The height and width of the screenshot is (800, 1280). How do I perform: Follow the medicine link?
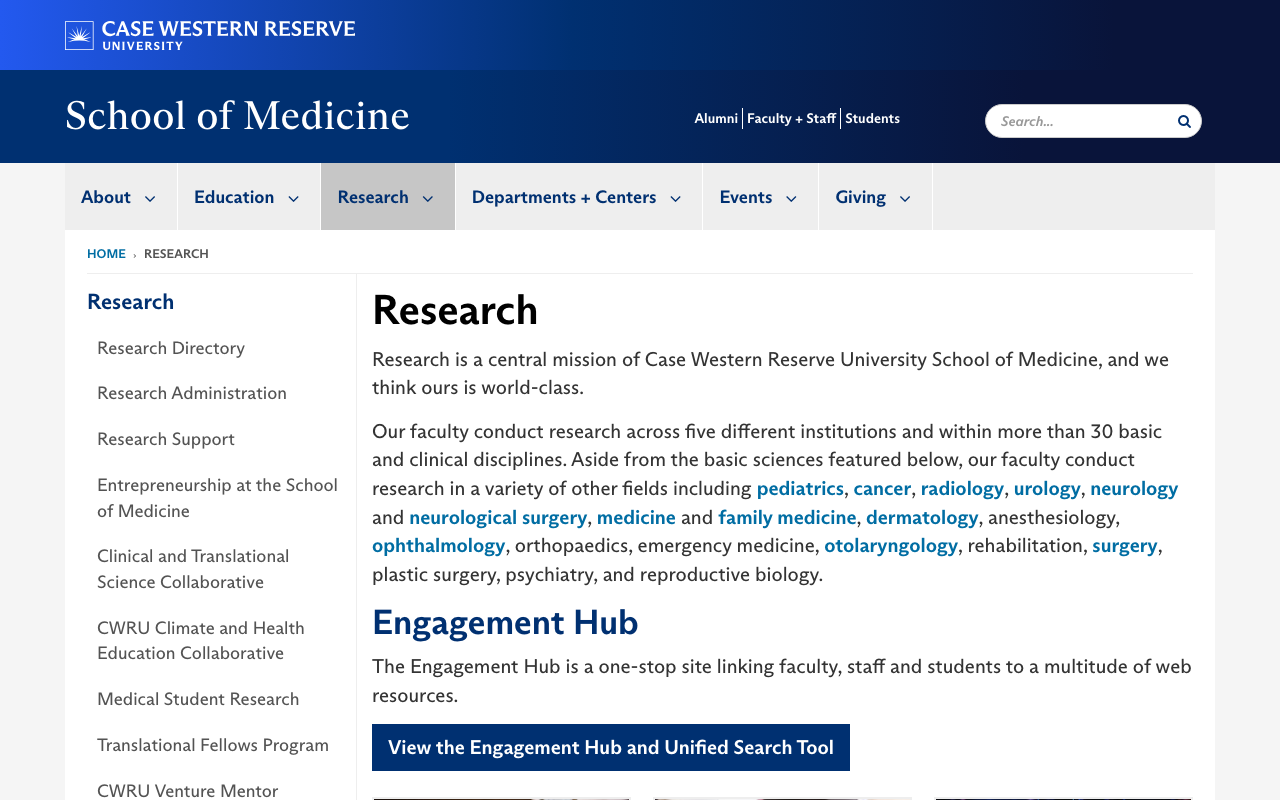coord(636,517)
